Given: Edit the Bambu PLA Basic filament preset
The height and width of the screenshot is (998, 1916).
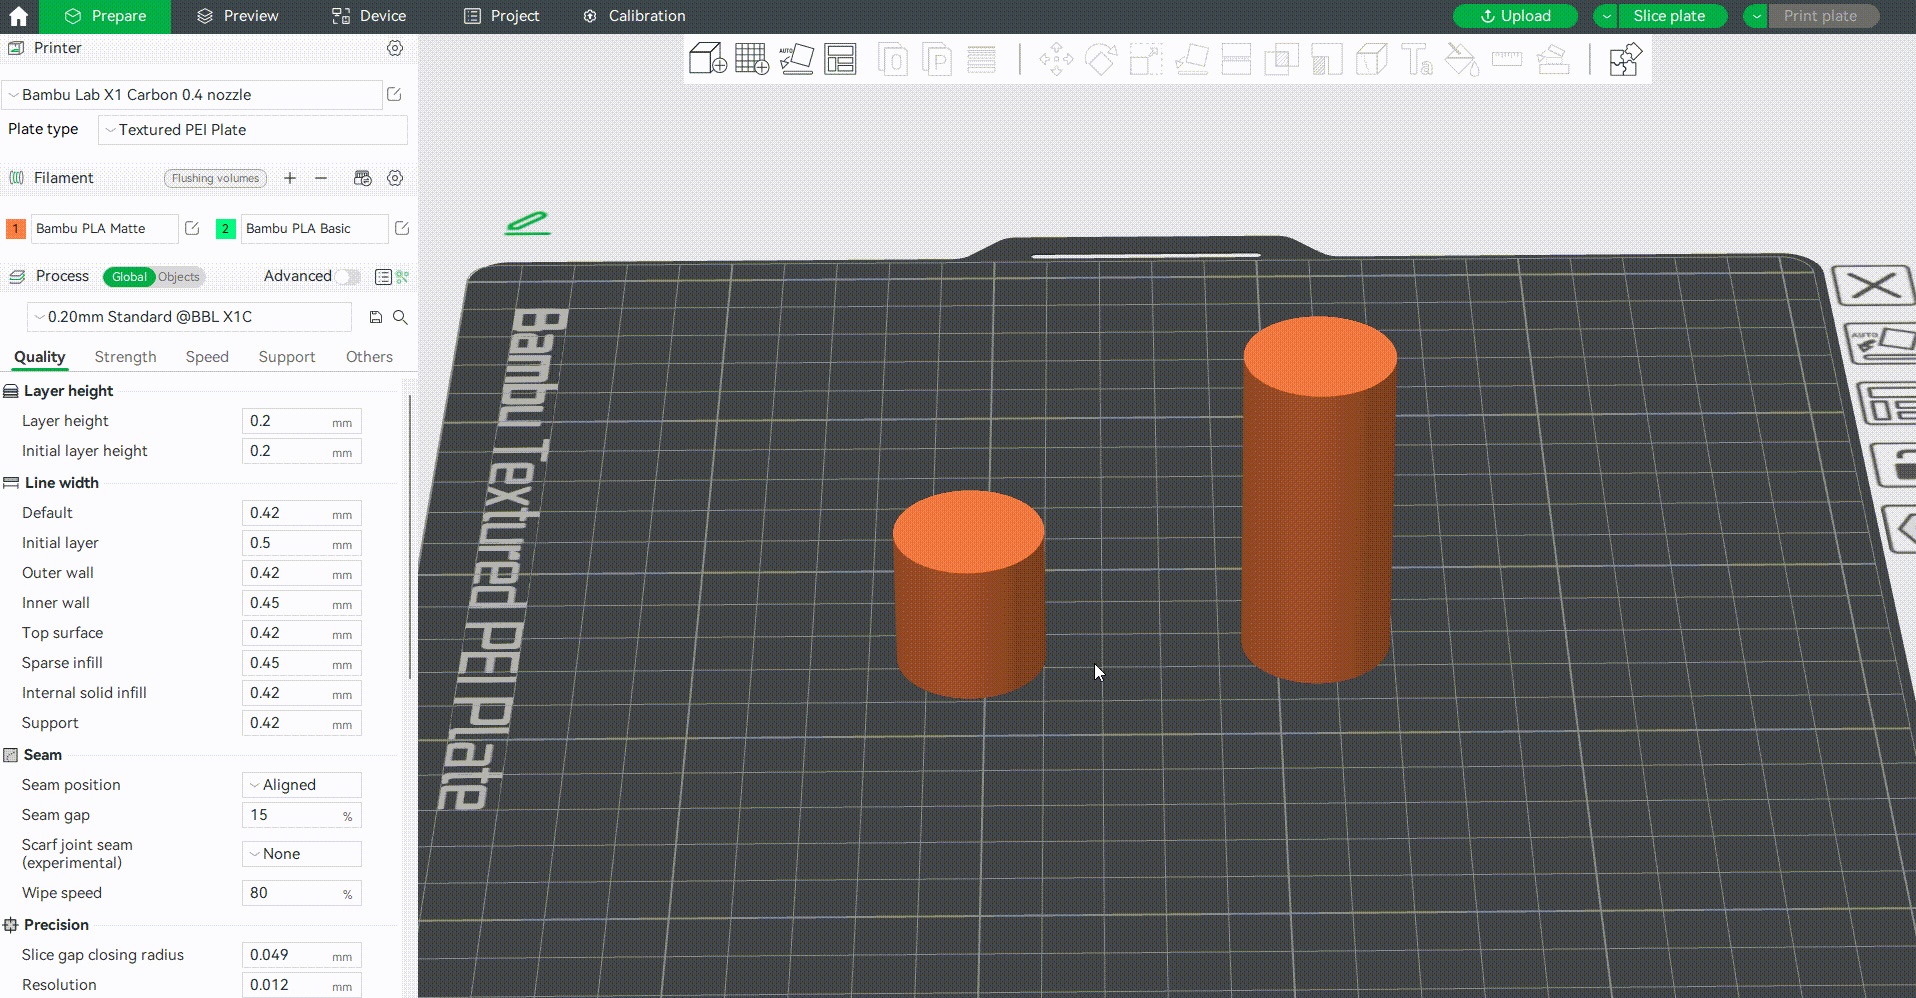Looking at the screenshot, I should click(402, 228).
